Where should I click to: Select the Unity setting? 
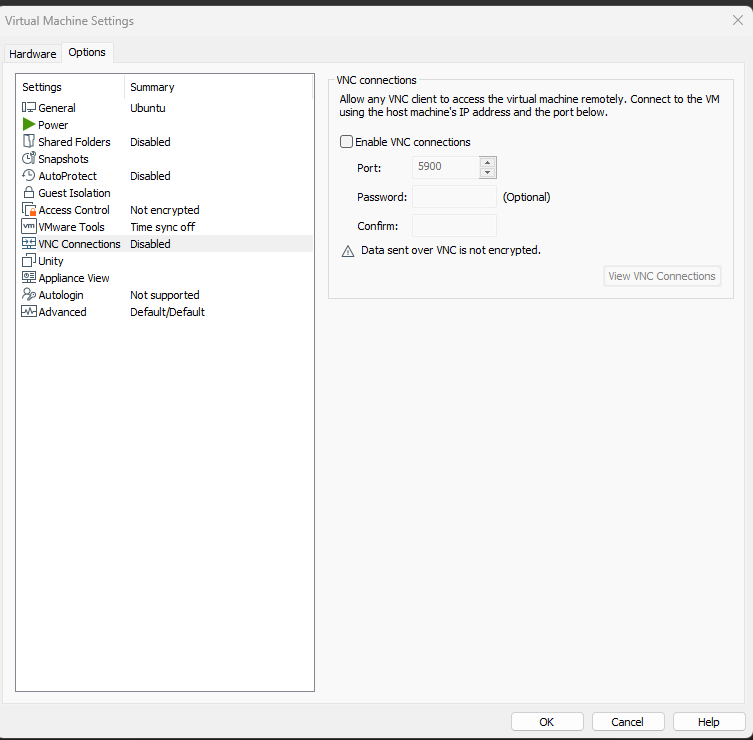point(51,261)
